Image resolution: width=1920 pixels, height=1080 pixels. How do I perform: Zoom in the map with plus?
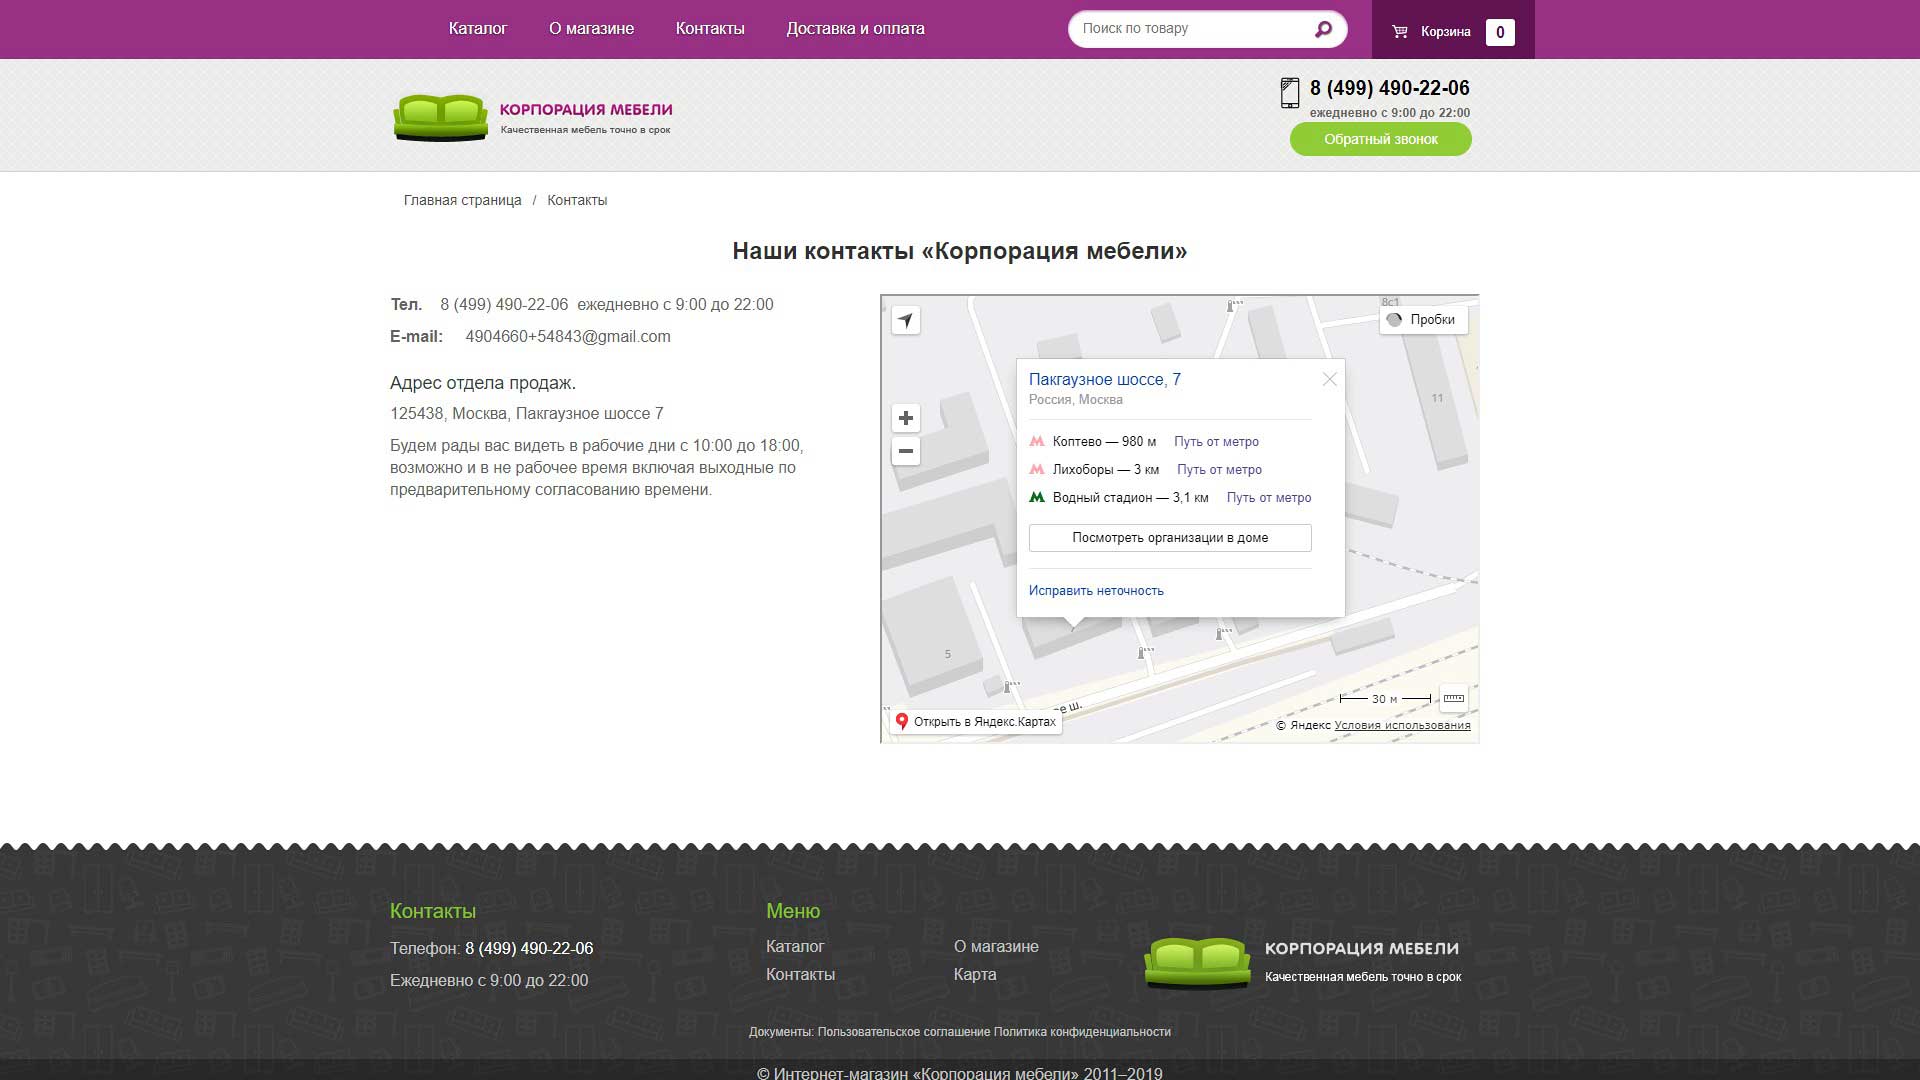(x=905, y=418)
